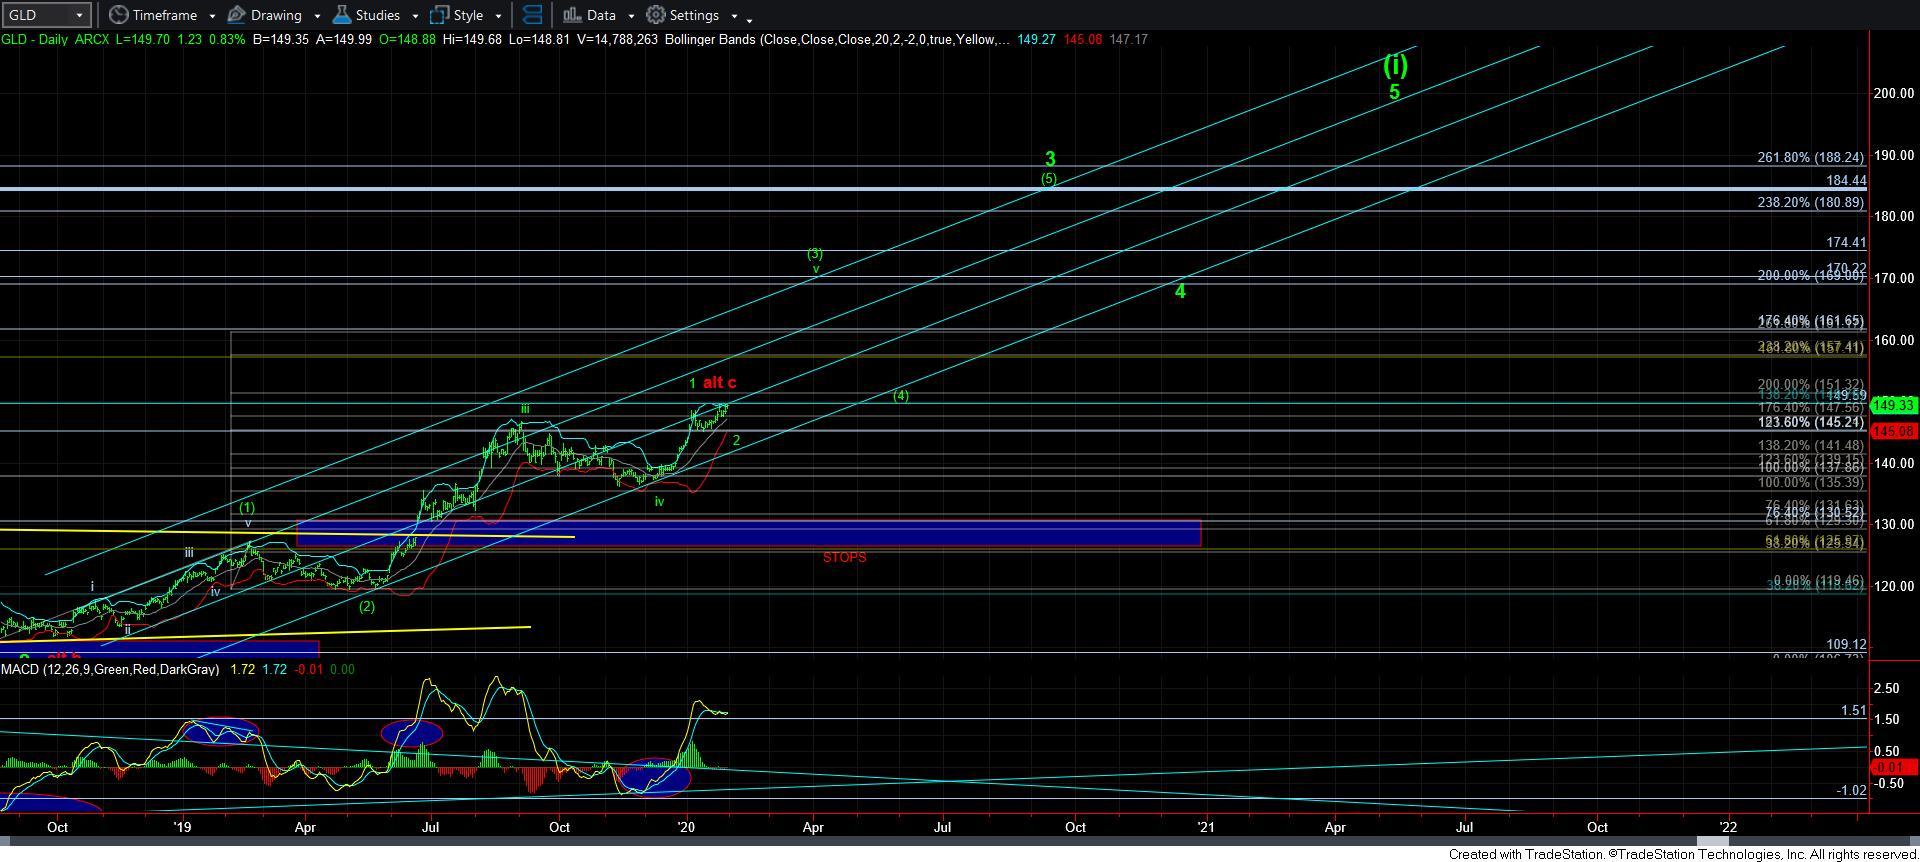Click the 'GLD - Daily ARCX' status text
Image resolution: width=1920 pixels, height=862 pixels.
(55, 39)
